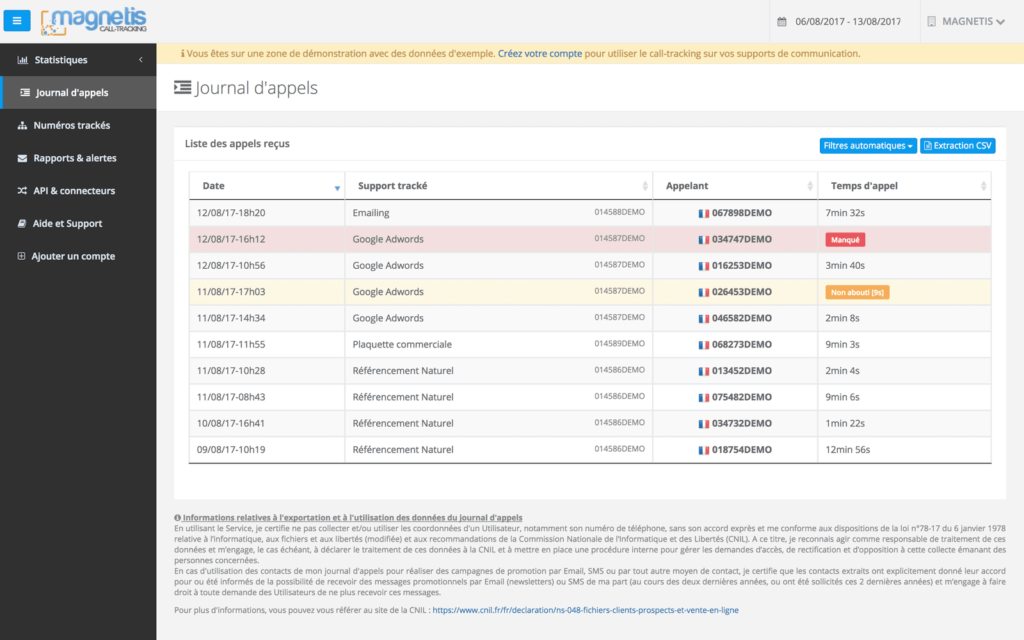Click caller number 034747DEMO
The image size is (1024, 640).
pos(741,239)
